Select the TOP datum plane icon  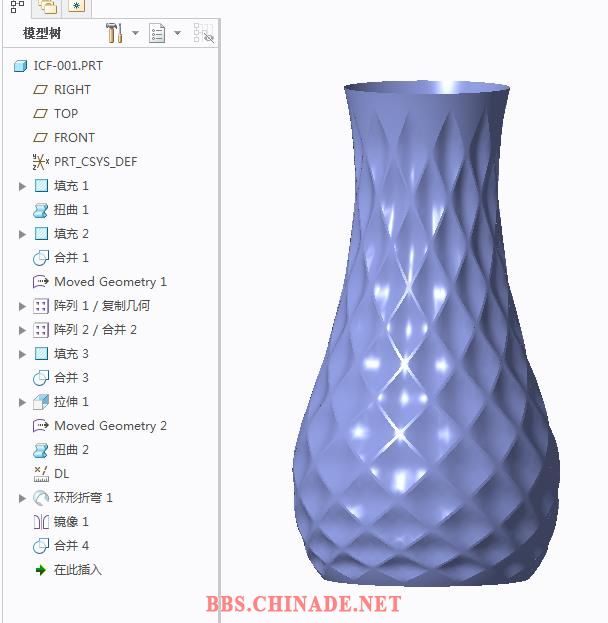[x=40, y=114]
